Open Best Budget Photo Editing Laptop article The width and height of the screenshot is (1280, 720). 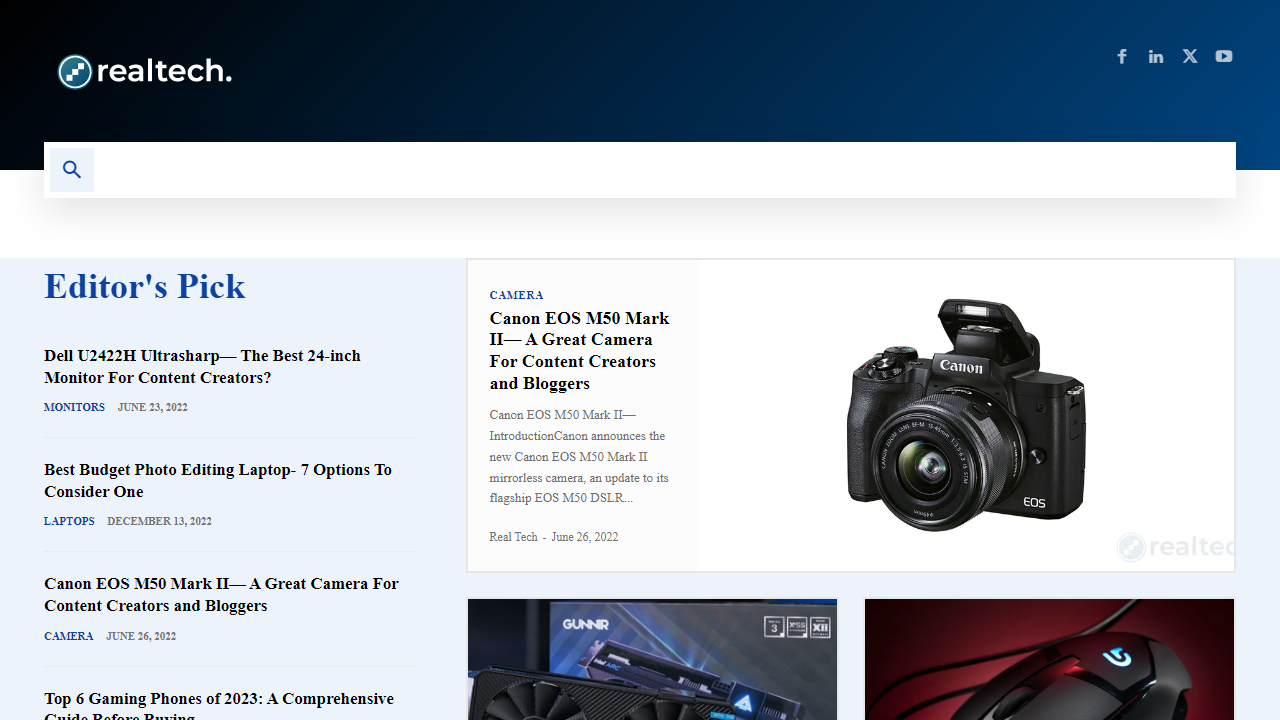[218, 481]
